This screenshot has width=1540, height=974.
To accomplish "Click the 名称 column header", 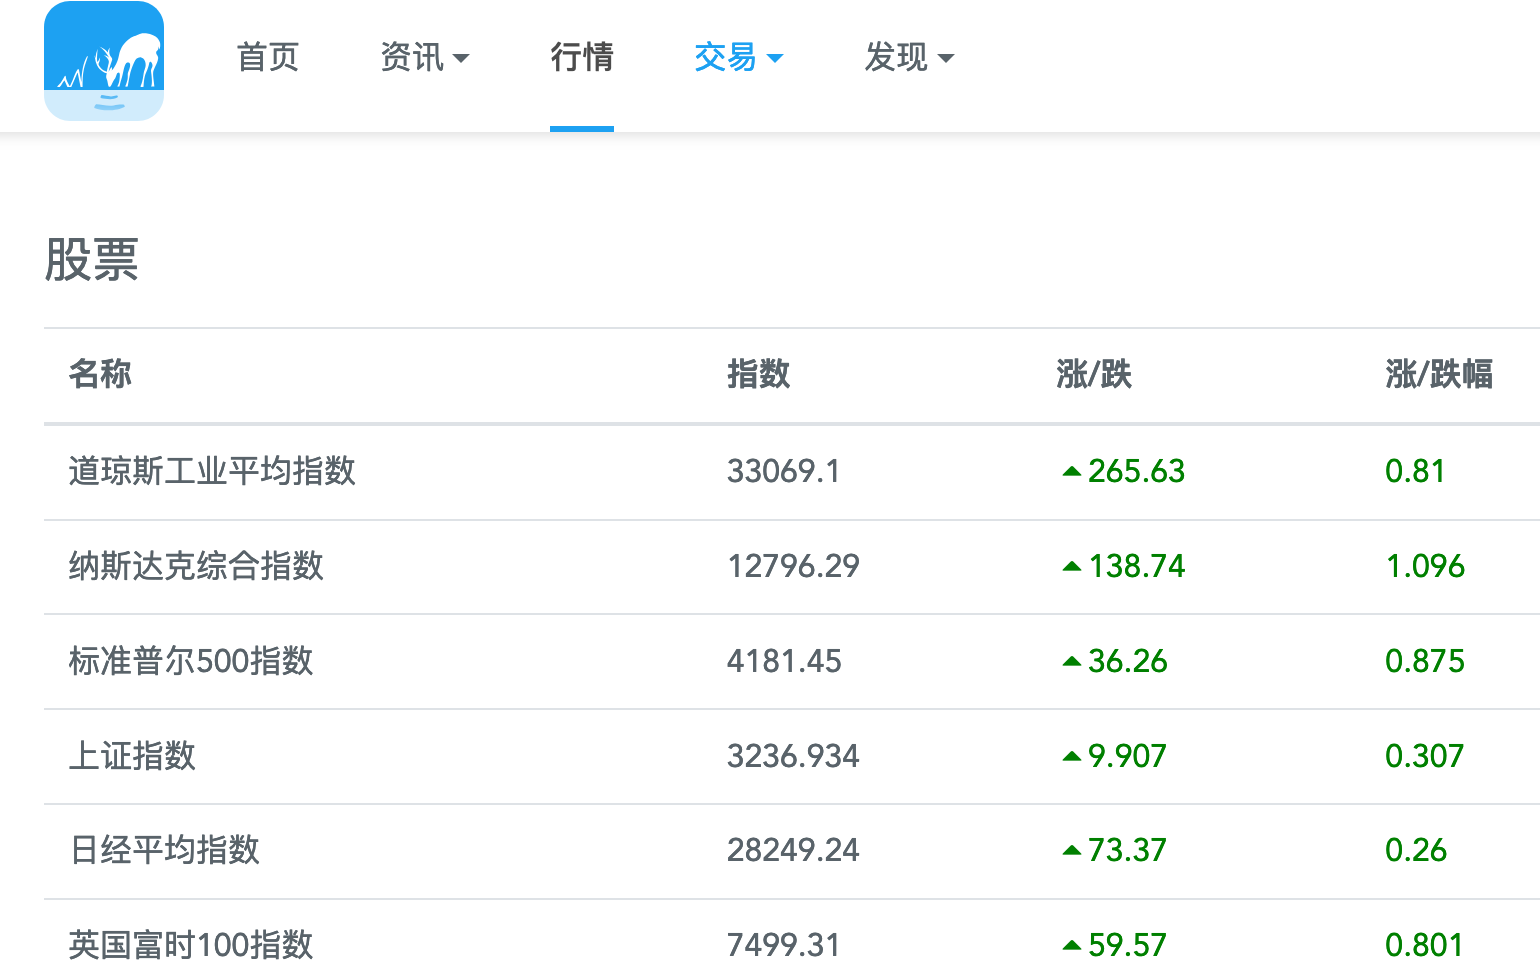I will click(x=100, y=374).
